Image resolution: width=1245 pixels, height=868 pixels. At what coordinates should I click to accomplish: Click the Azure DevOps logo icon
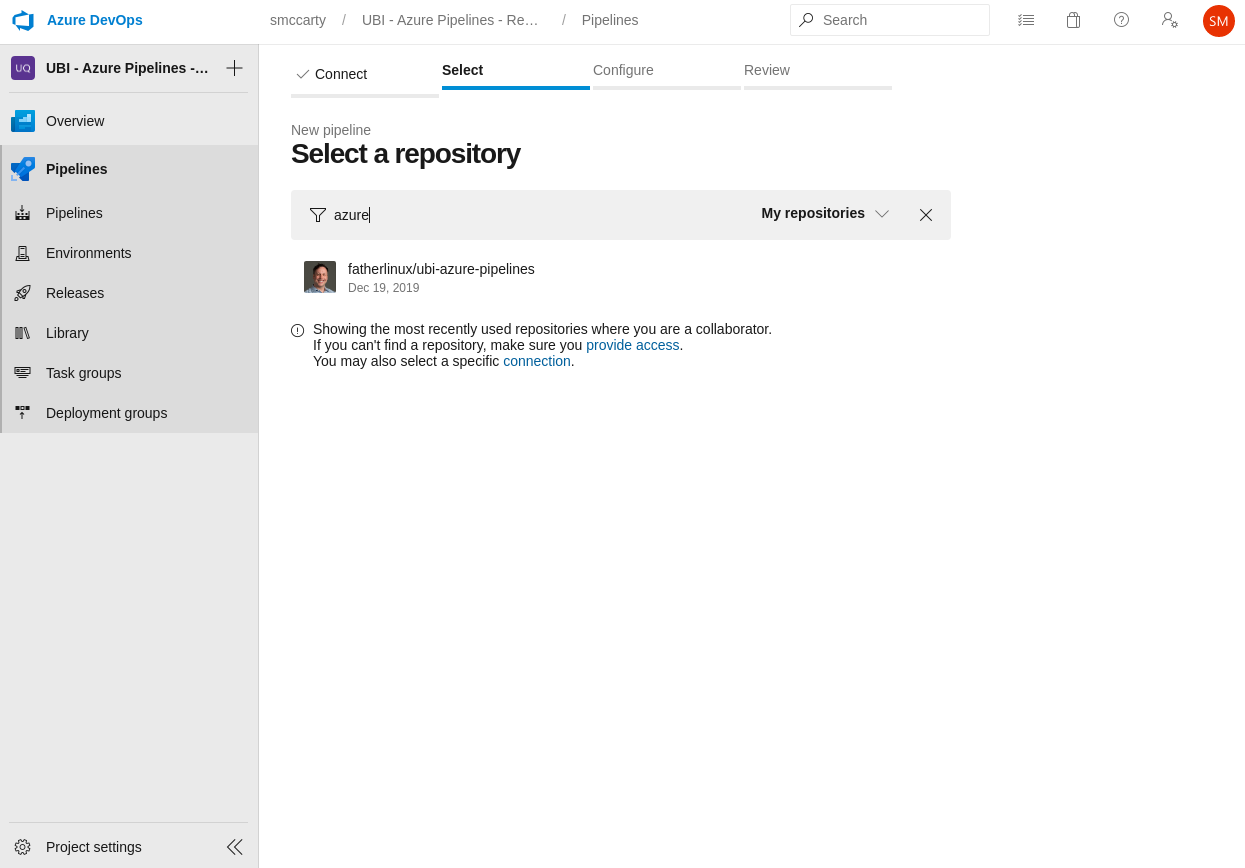pyautogui.click(x=23, y=20)
